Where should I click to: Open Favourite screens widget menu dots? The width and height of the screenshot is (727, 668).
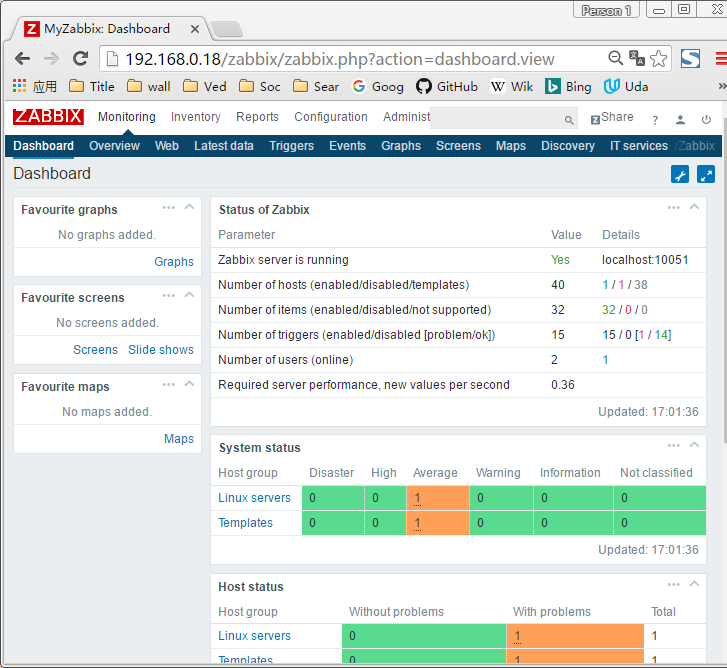pos(169,295)
